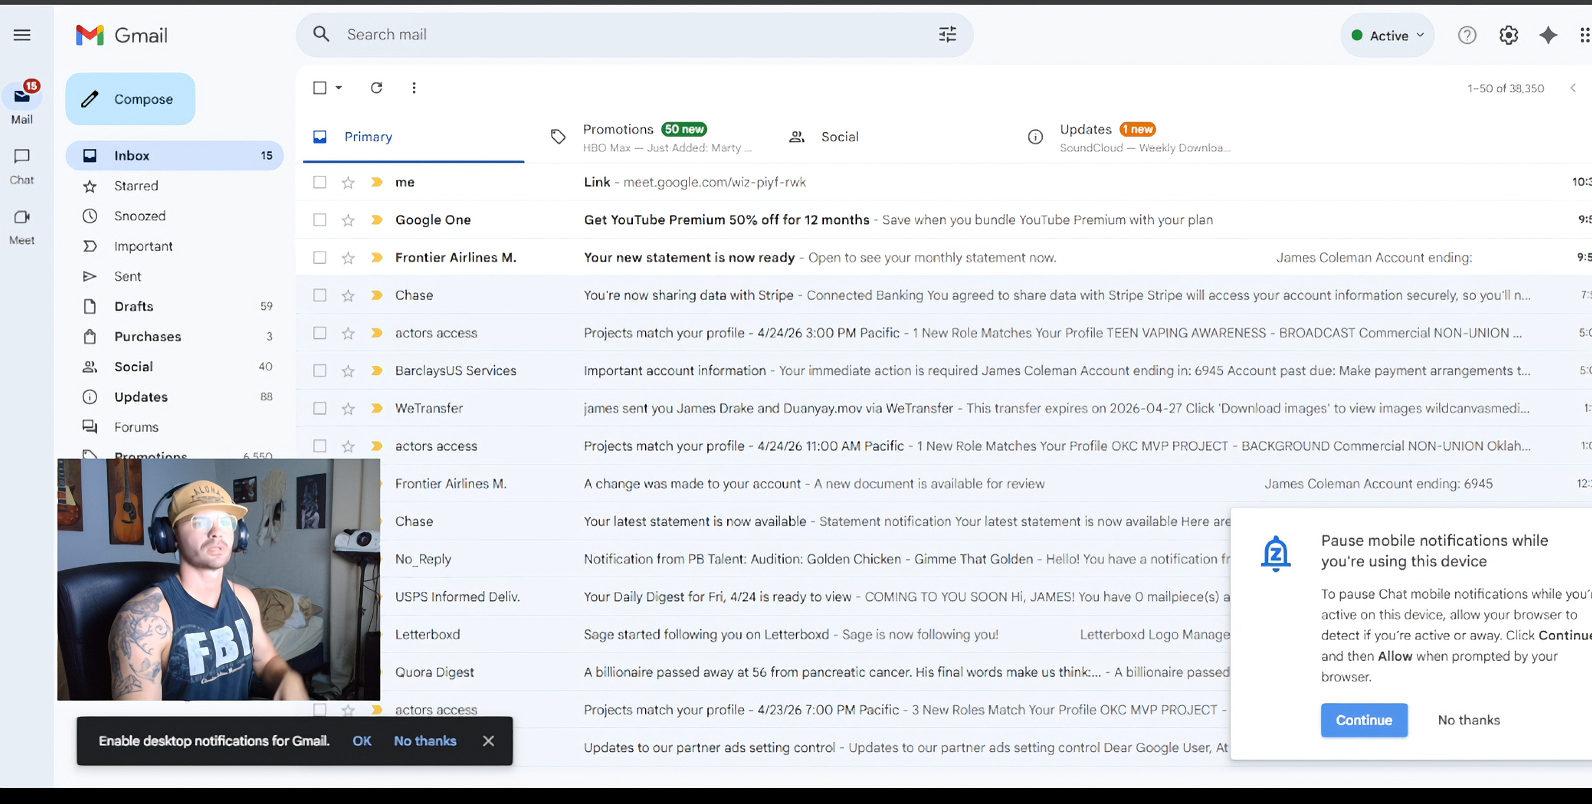
Task: Click importance marker on Google One email
Action: pyautogui.click(x=377, y=220)
